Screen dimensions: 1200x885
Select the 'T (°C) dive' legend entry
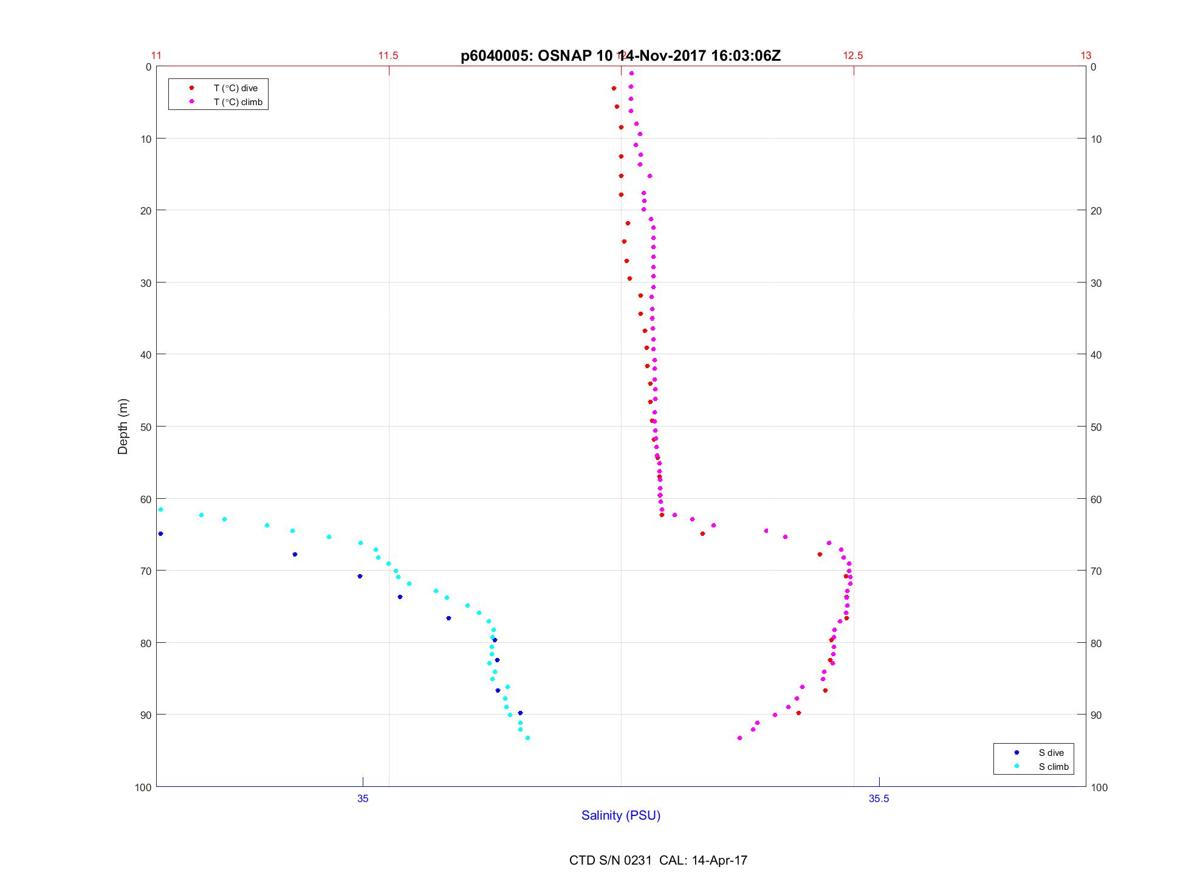point(235,88)
